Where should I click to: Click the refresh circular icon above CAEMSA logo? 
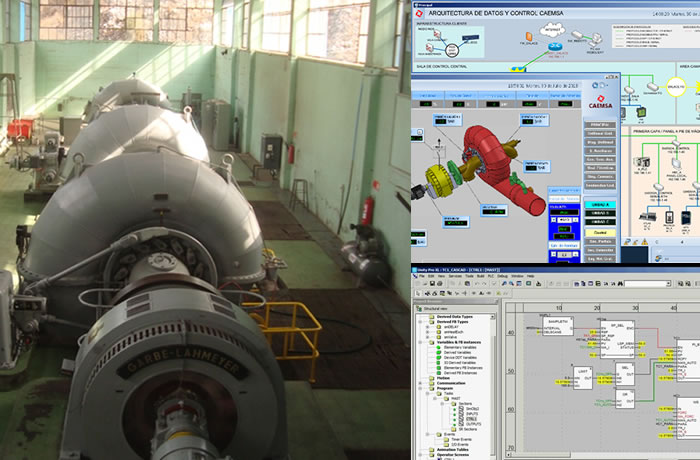(595, 85)
